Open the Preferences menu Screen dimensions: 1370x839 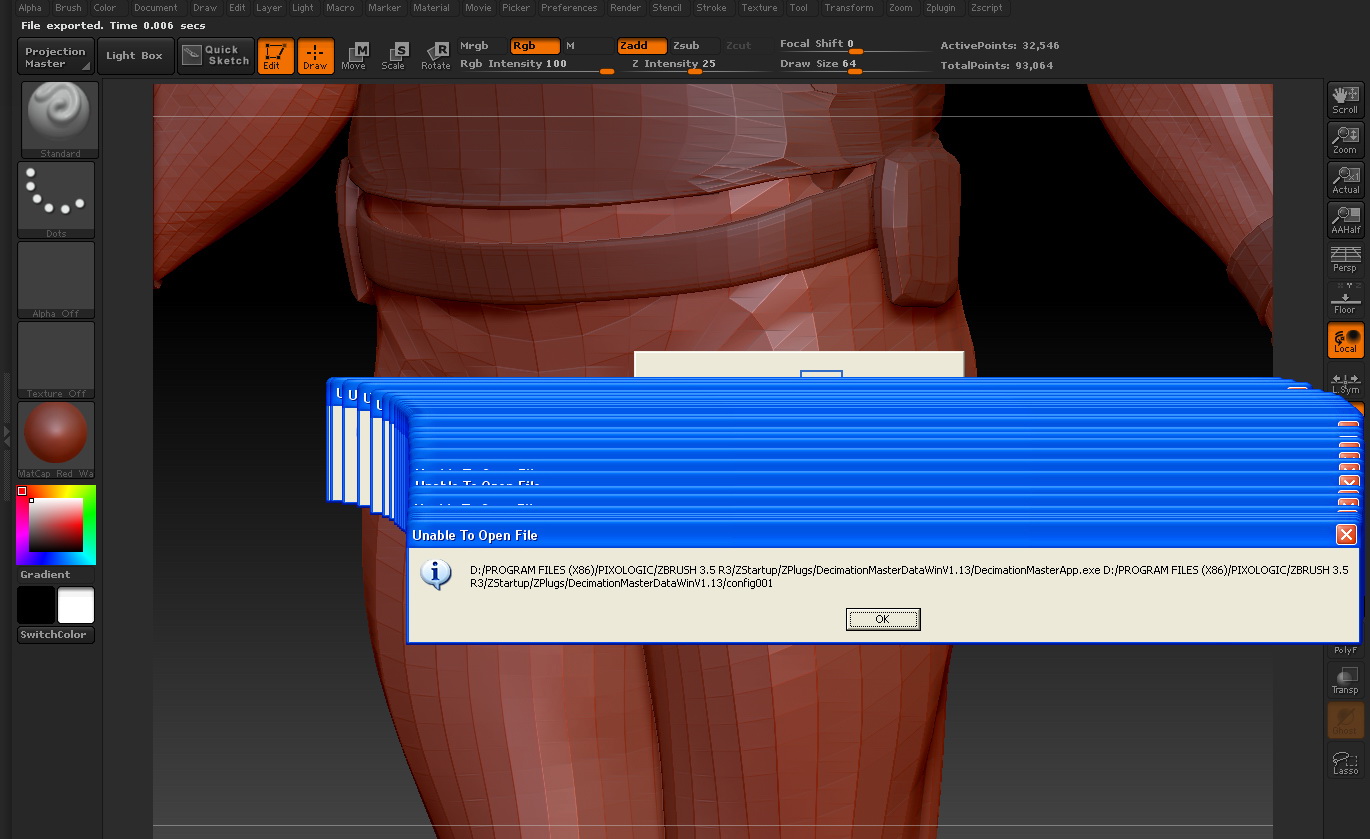(568, 8)
